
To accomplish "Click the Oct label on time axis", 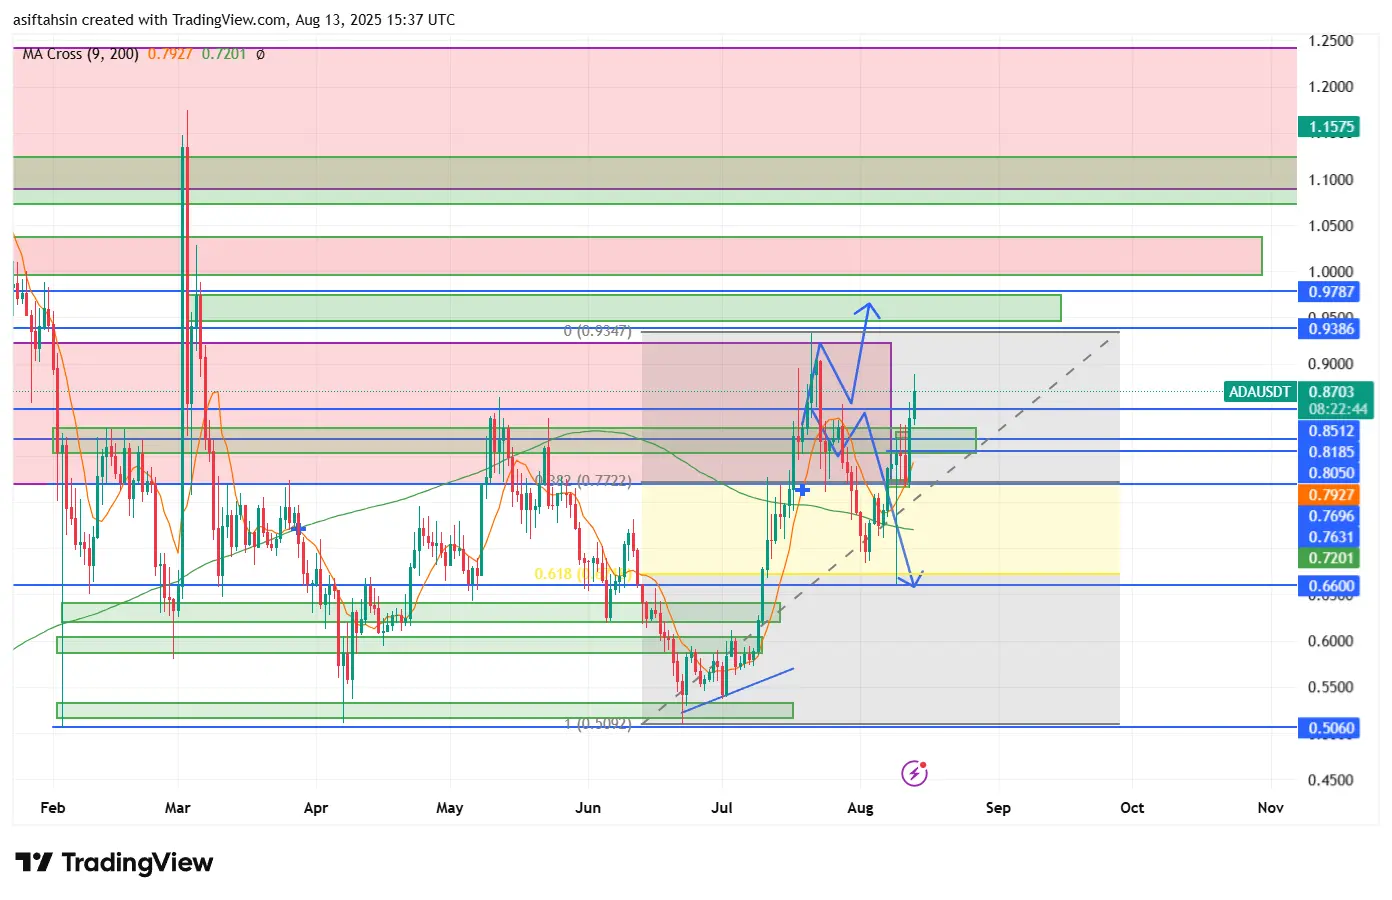I will click(1132, 808).
